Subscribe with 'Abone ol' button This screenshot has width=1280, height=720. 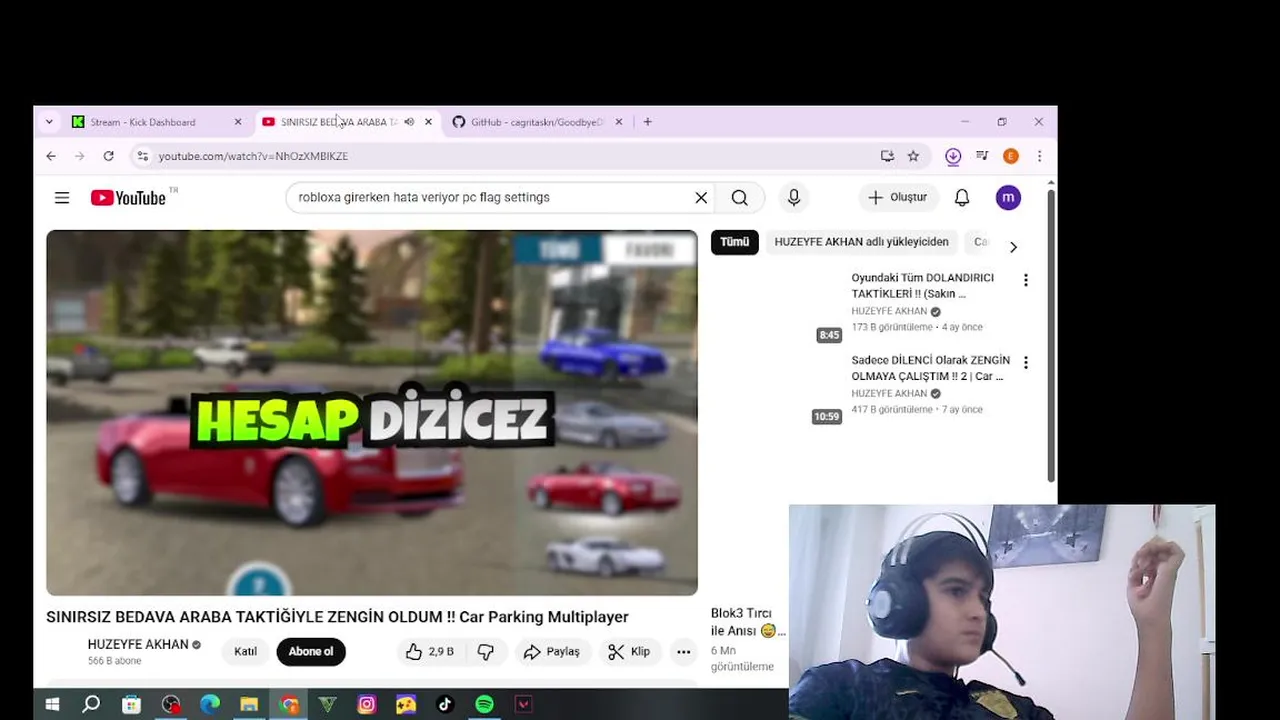coord(311,652)
